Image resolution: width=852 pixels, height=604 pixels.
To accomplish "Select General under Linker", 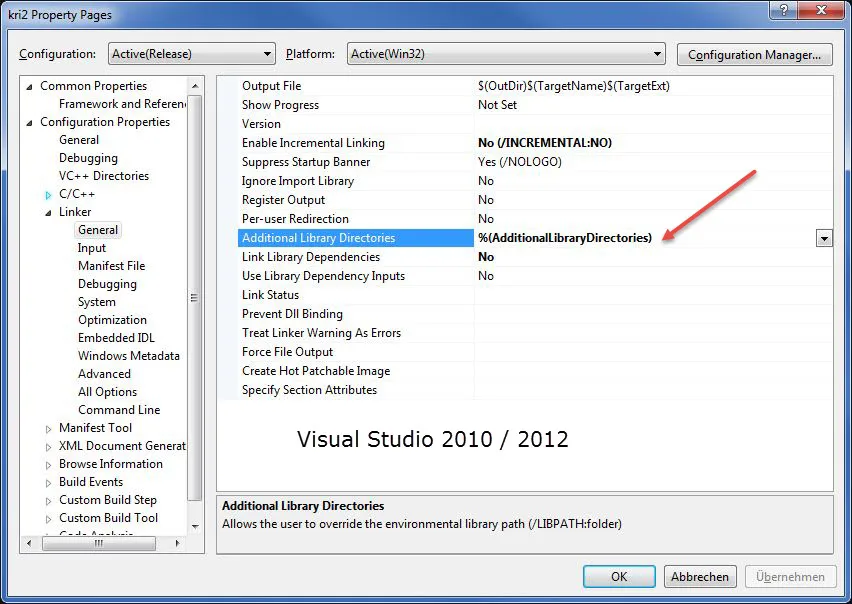I will point(98,230).
